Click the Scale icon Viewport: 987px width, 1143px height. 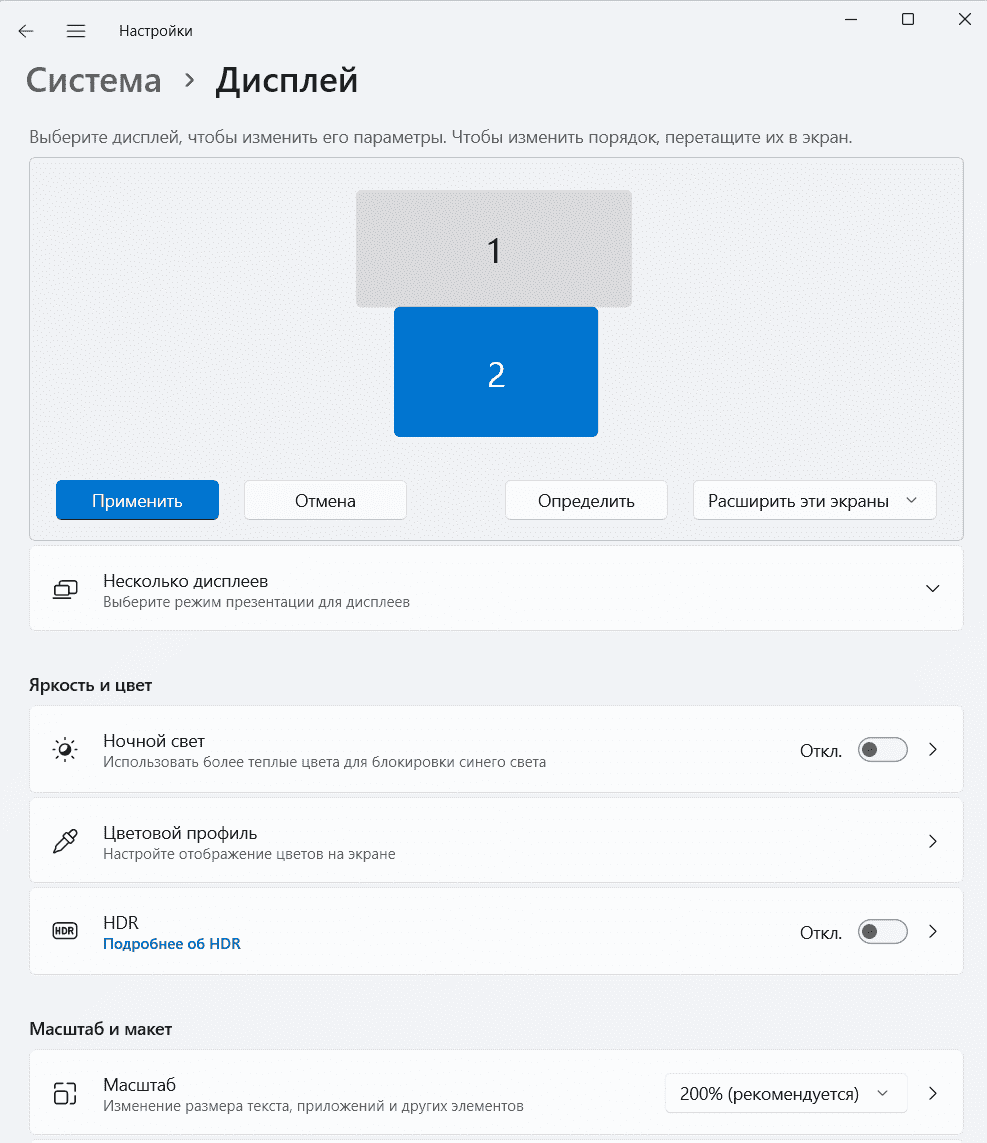[x=65, y=1093]
